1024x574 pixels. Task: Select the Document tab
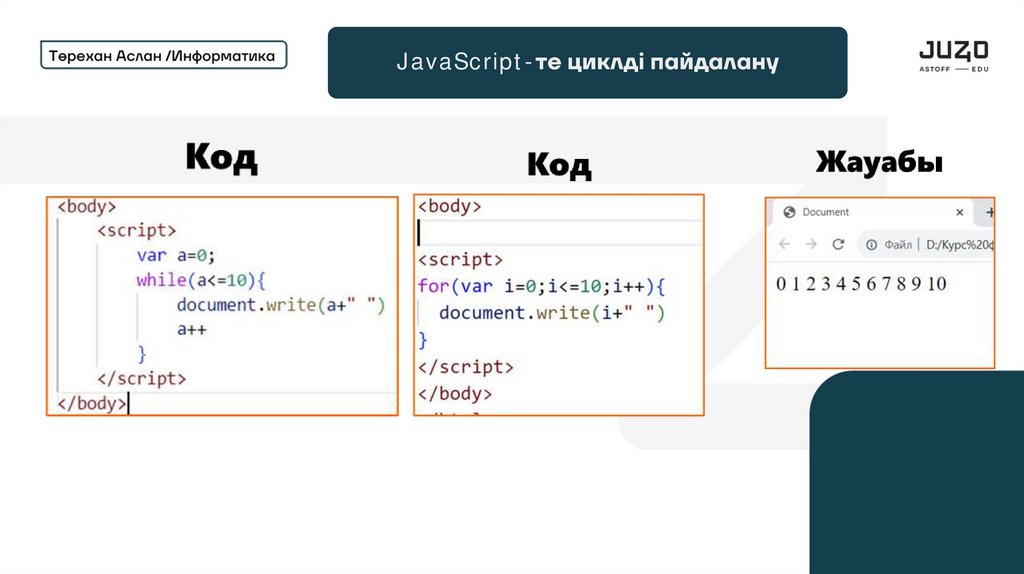pyautogui.click(x=872, y=212)
